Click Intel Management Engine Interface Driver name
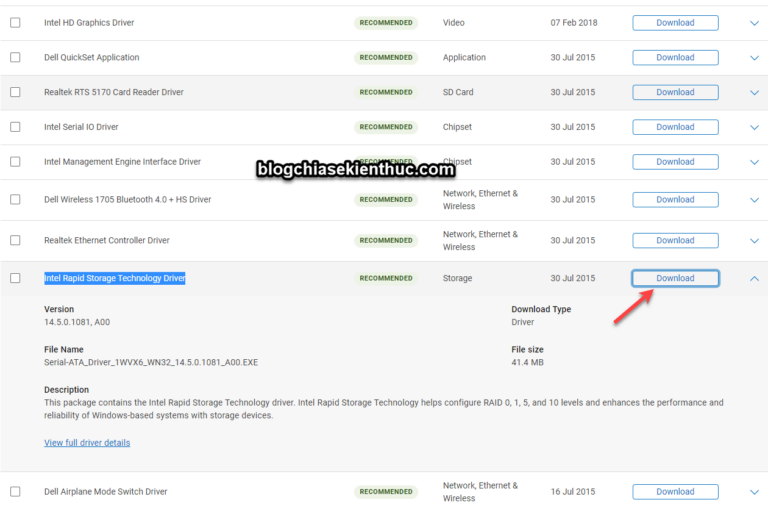 122,162
